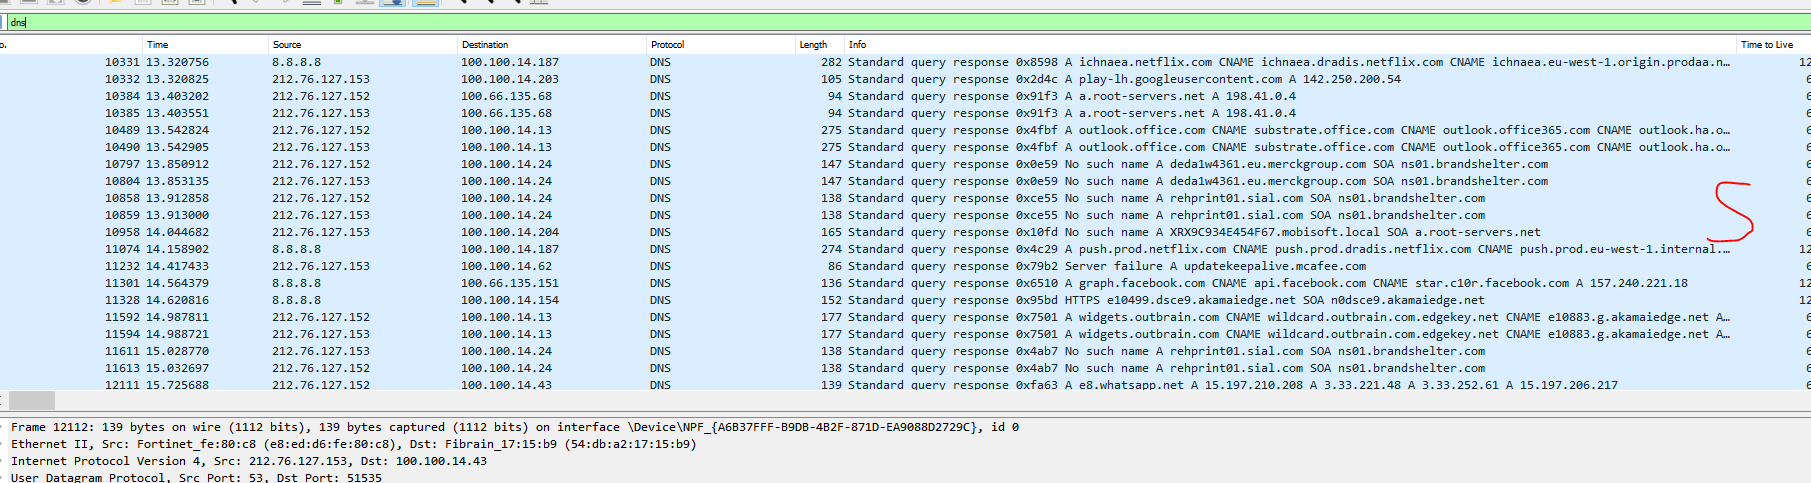The image size is (1811, 483).
Task: Select packet 10490 in the list
Action: (905, 147)
